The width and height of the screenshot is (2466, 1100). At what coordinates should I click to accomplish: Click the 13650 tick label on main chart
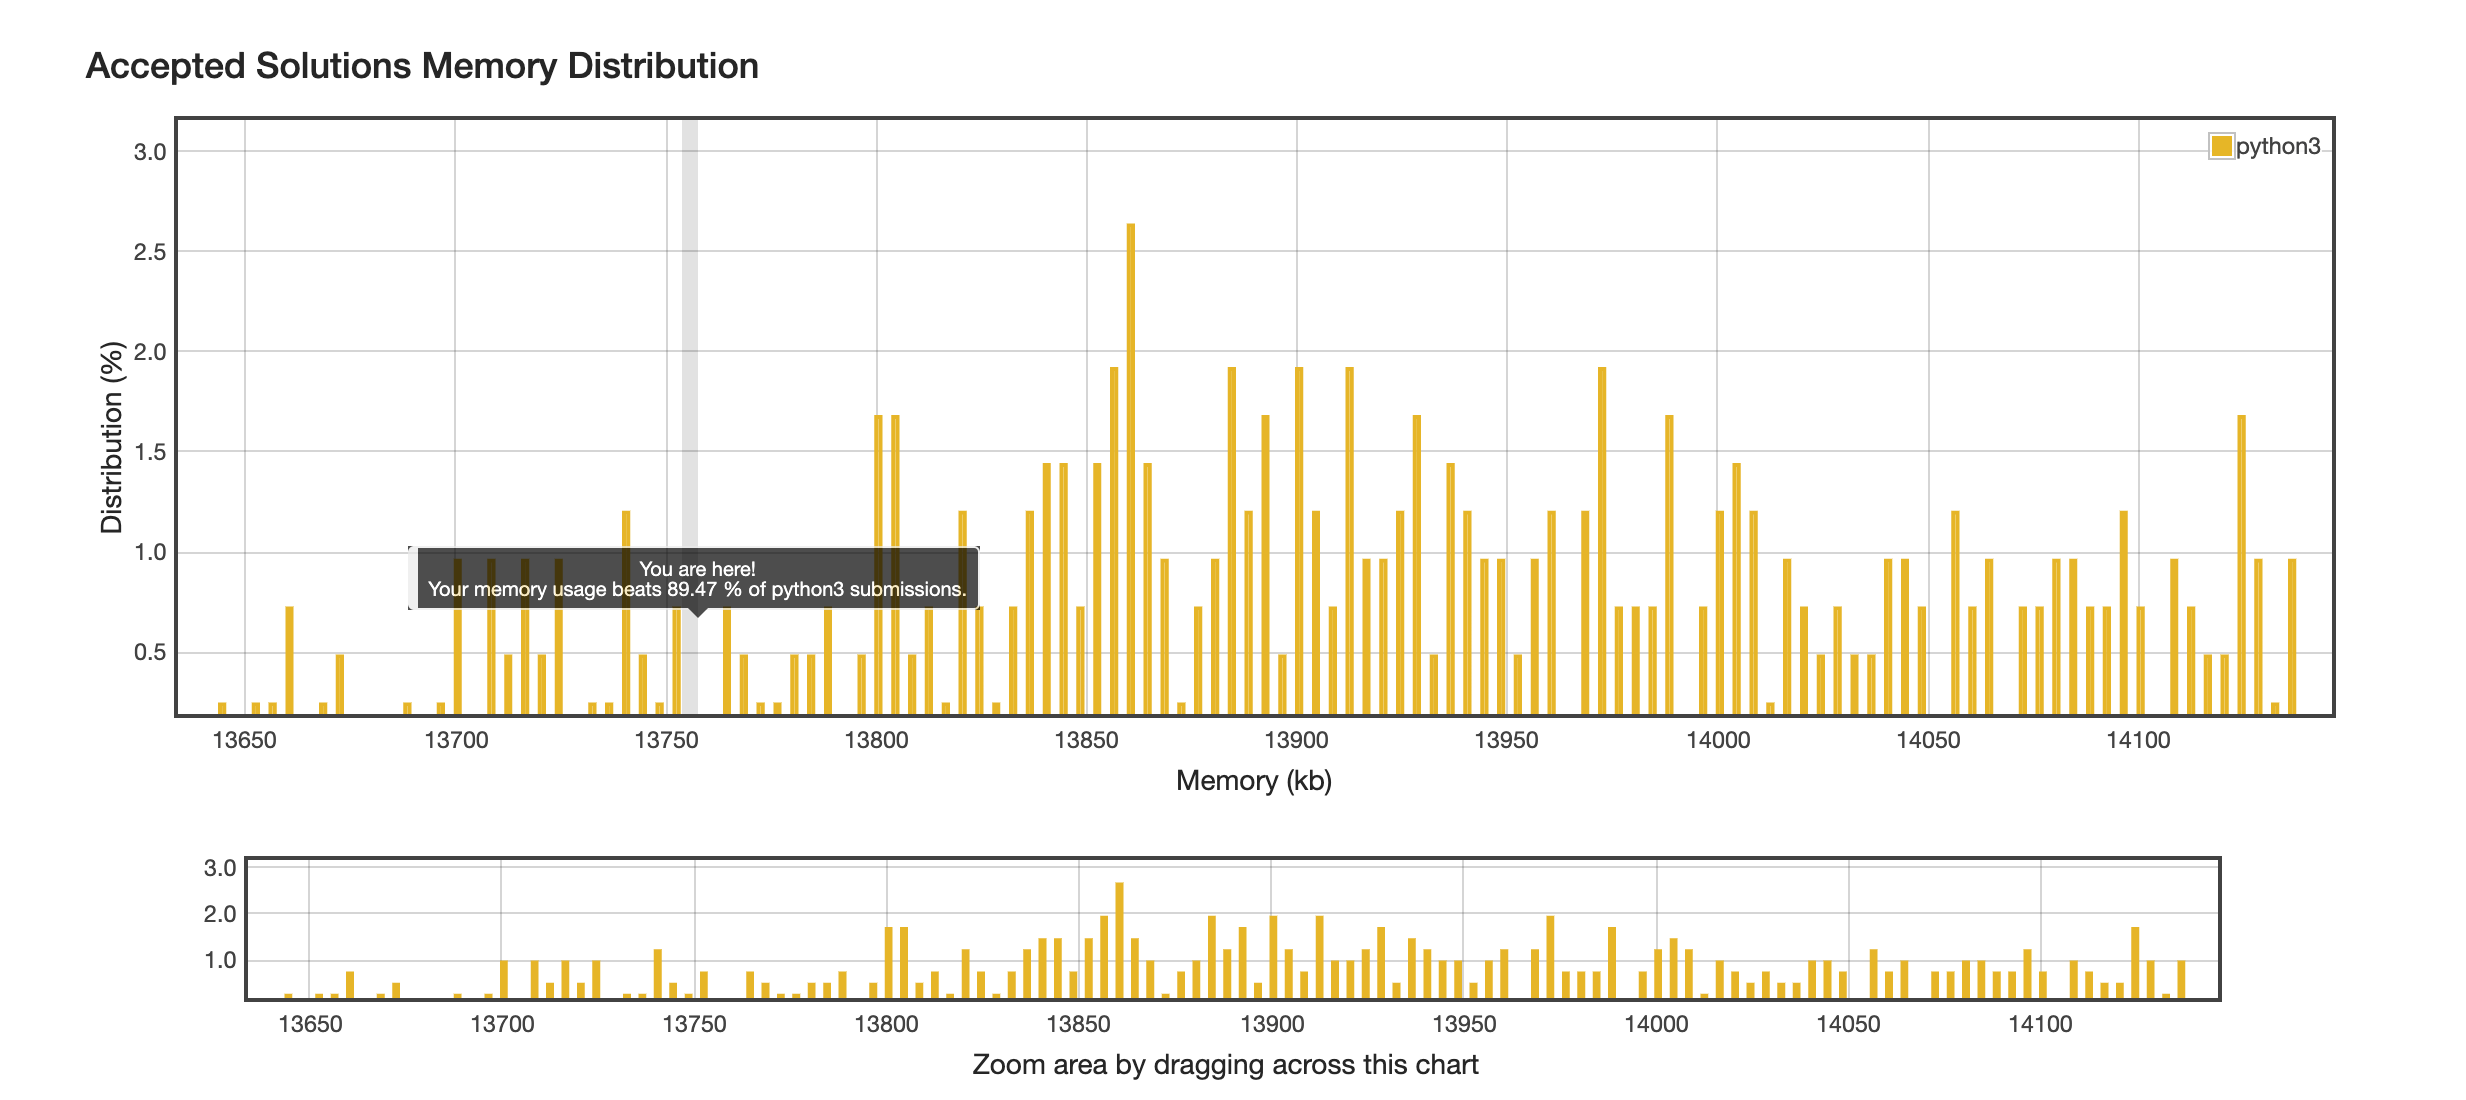click(x=244, y=740)
